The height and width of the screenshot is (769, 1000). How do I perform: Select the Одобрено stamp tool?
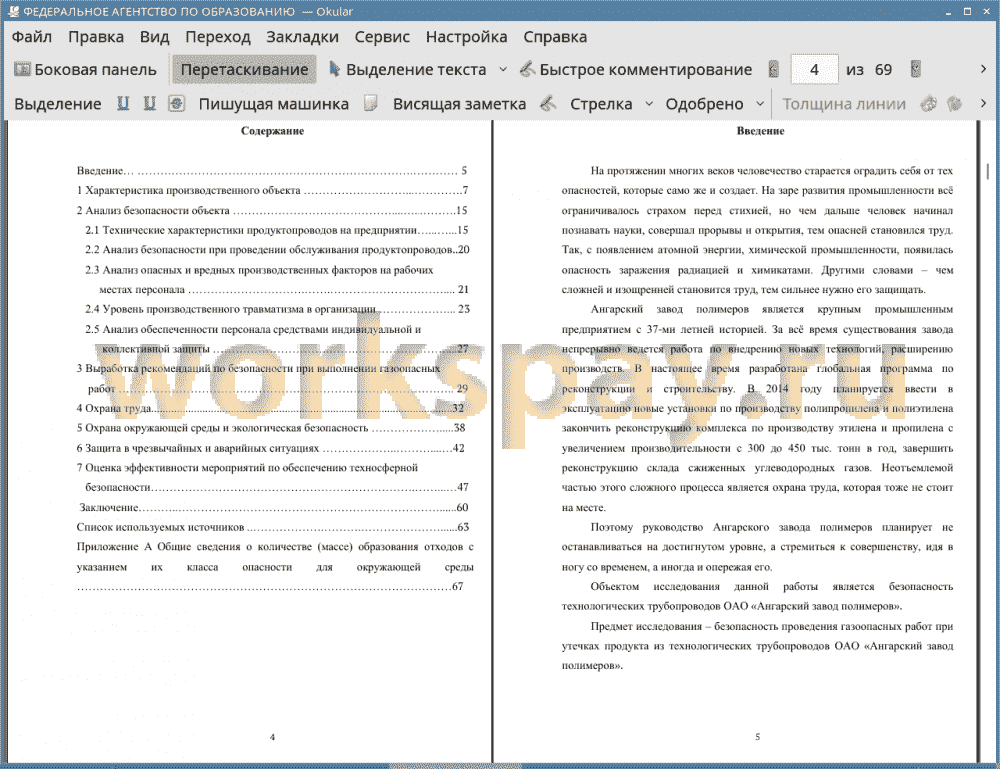point(704,104)
